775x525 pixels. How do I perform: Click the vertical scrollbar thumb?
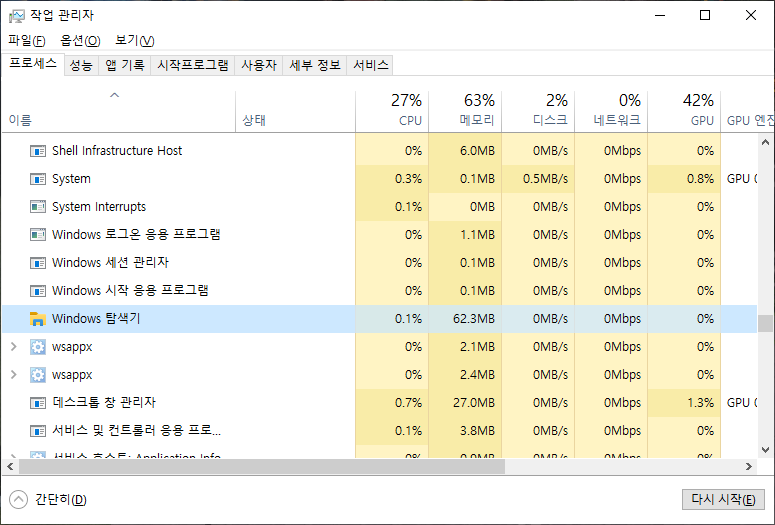[766, 323]
